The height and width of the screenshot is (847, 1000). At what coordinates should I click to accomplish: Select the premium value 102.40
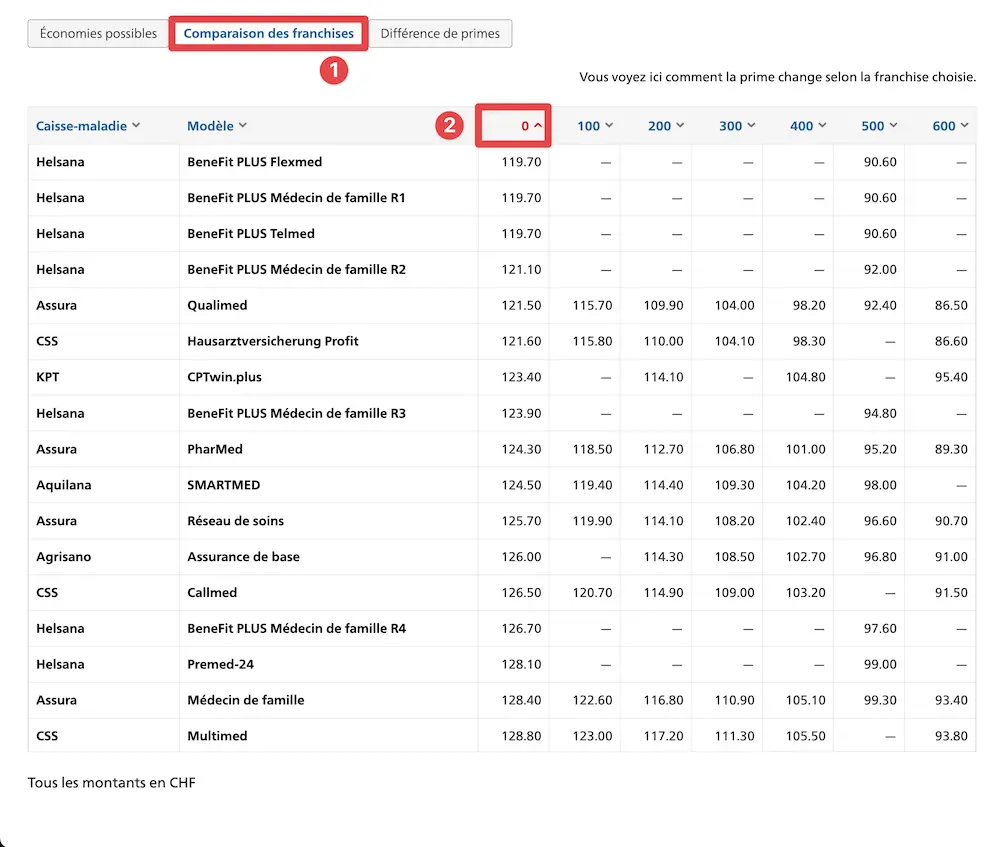pyautogui.click(x=805, y=521)
